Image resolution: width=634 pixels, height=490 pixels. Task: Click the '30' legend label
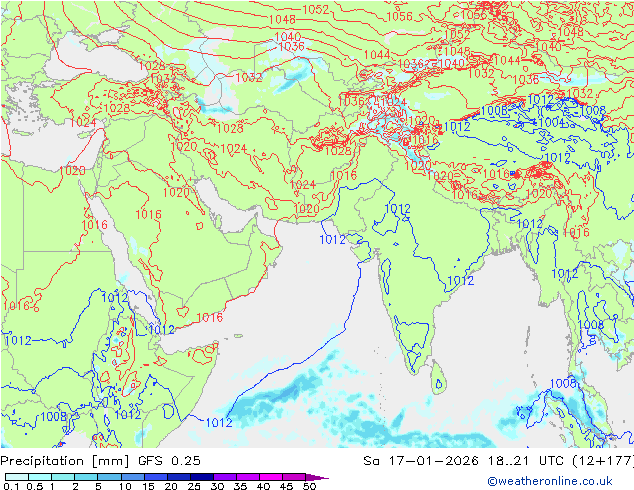[x=217, y=486]
